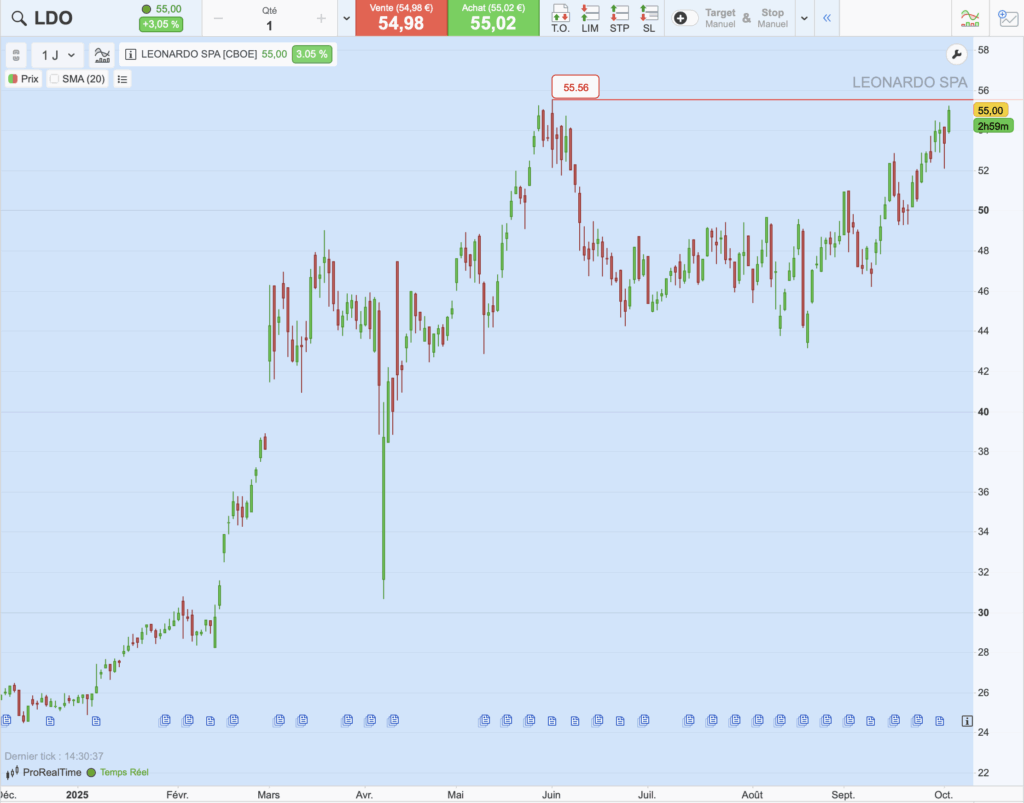Viewport: 1024px width, 803px height.
Task: Expand the Target & Stop options arrow
Action: click(803, 18)
